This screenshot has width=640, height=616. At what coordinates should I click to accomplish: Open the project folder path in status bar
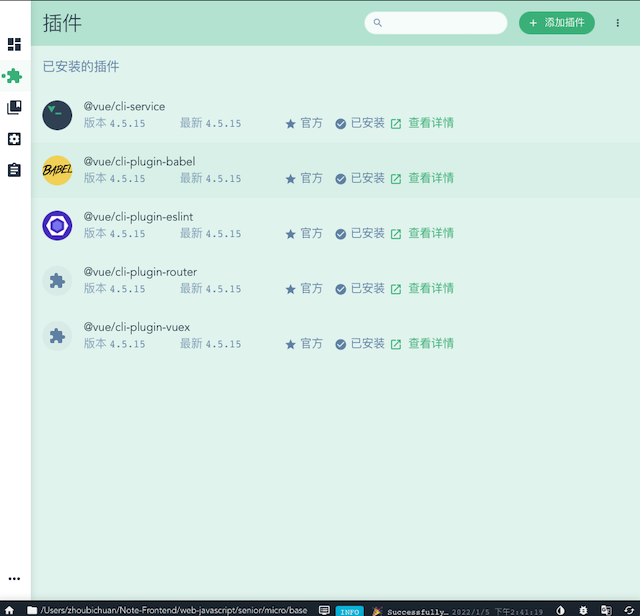tap(167, 610)
